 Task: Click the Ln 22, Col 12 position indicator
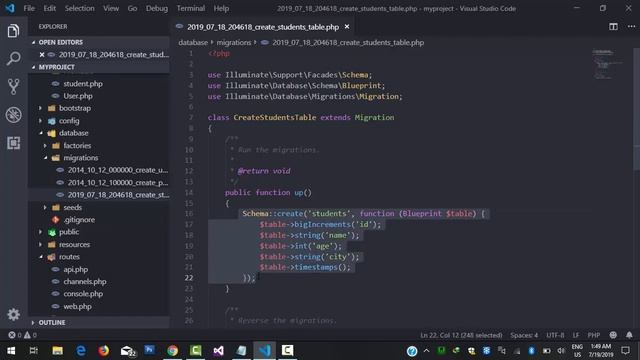point(461,335)
